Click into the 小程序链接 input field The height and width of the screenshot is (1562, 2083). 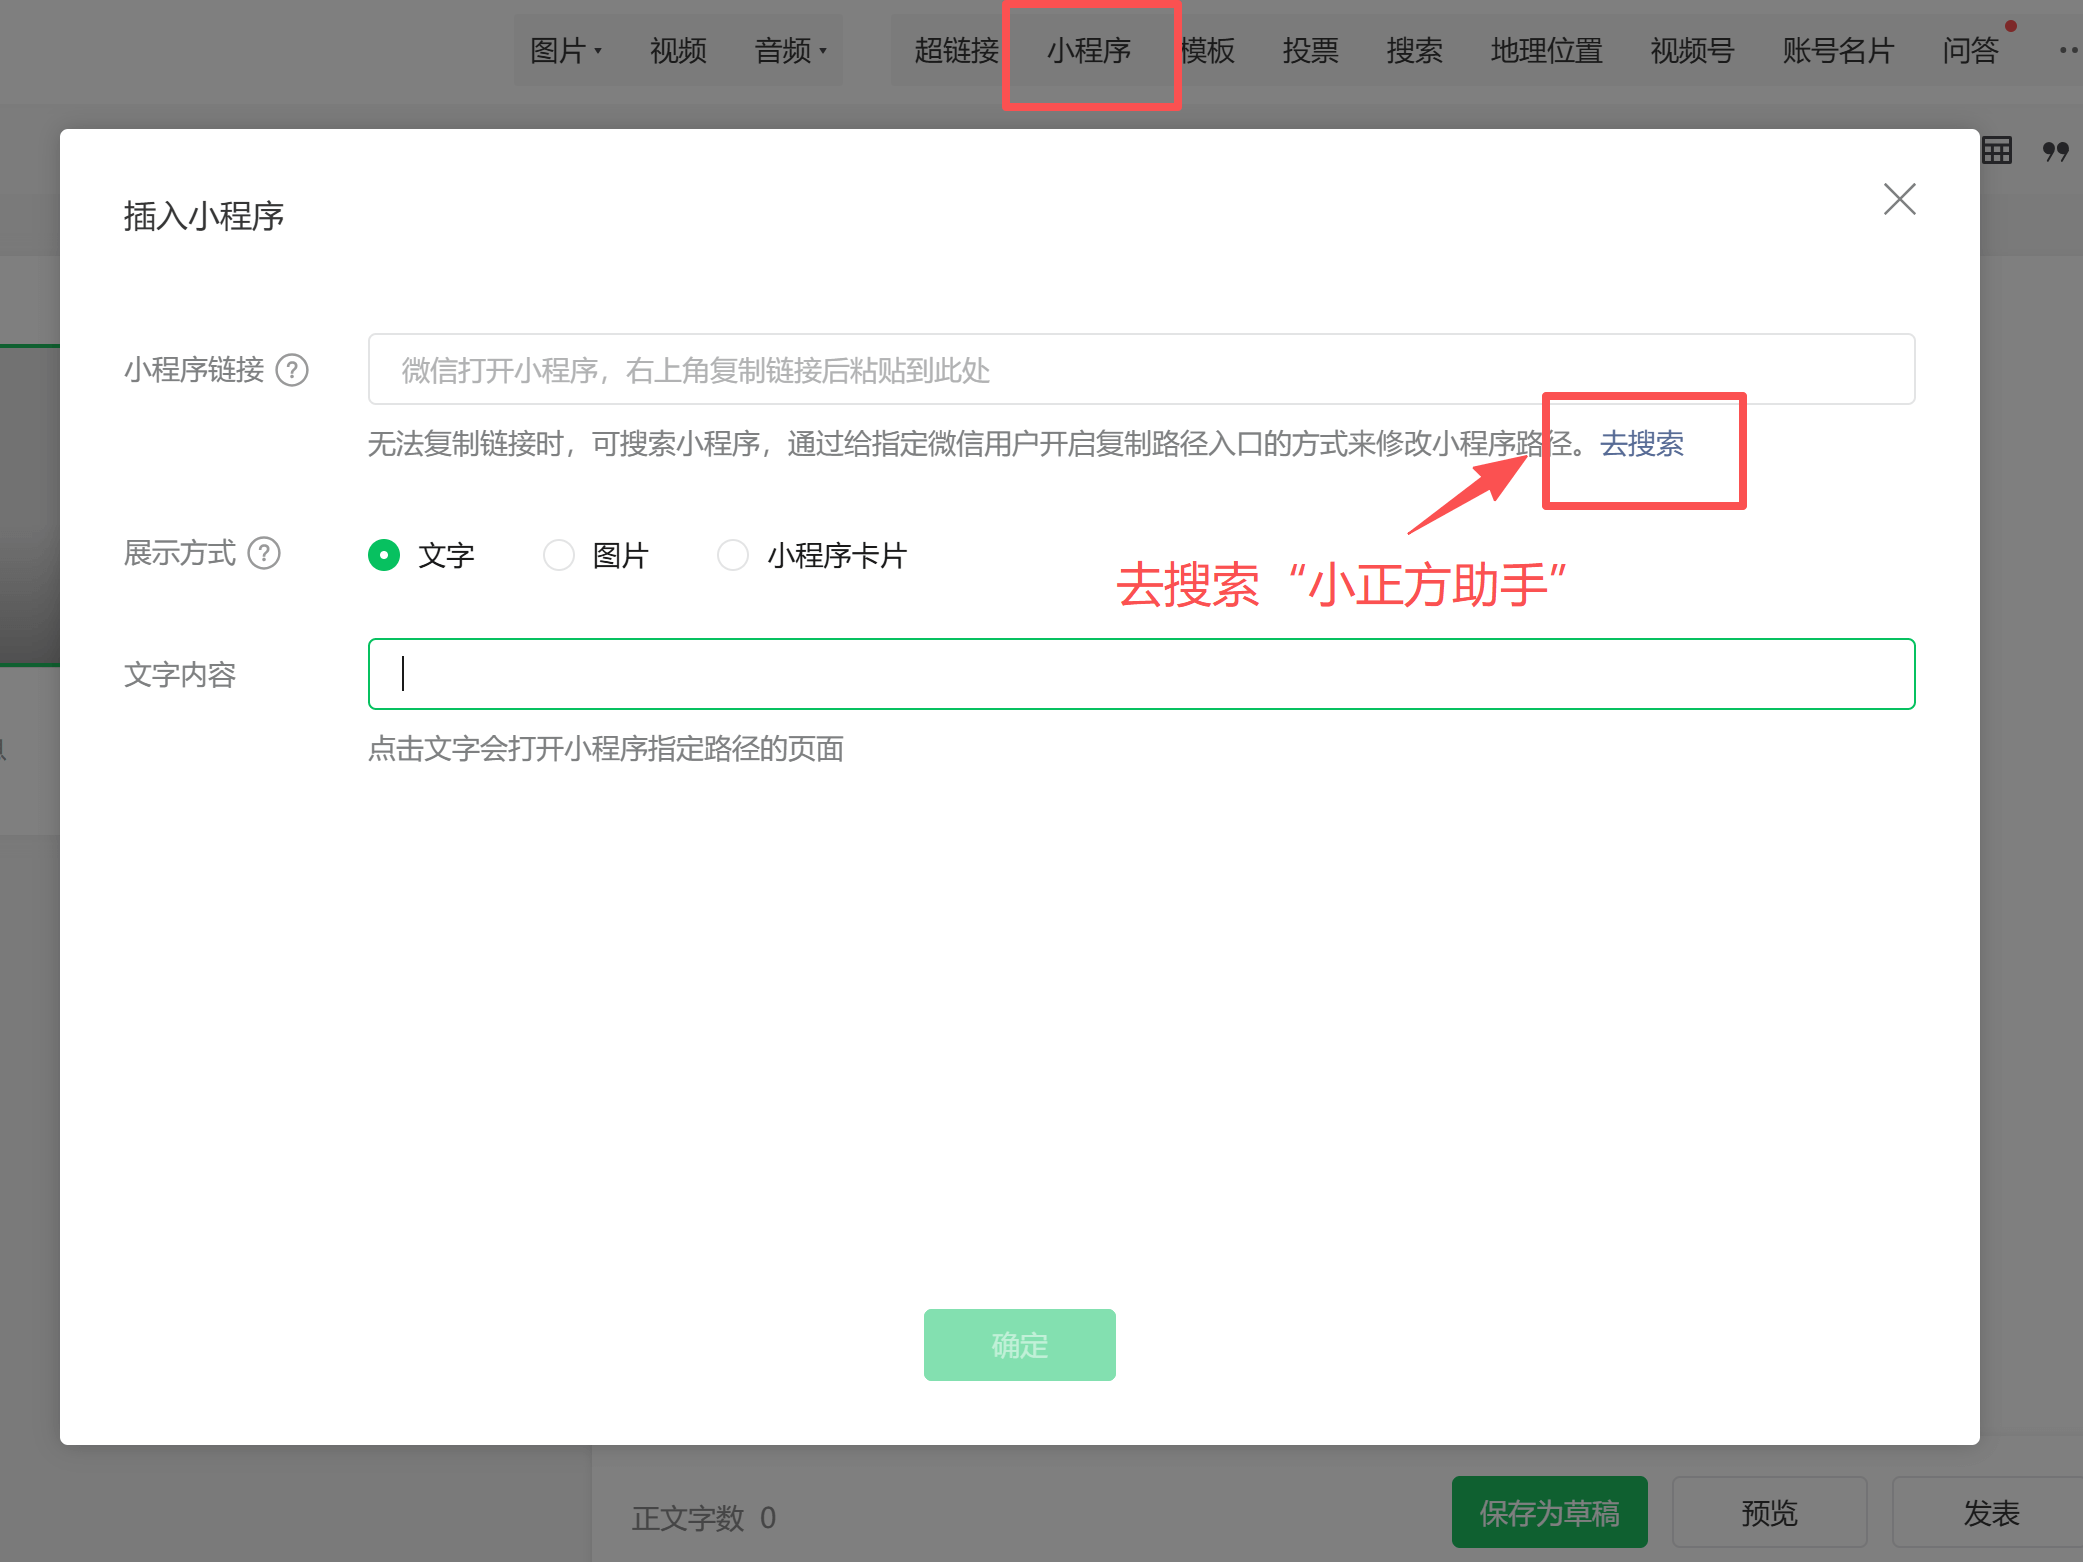coord(1141,370)
